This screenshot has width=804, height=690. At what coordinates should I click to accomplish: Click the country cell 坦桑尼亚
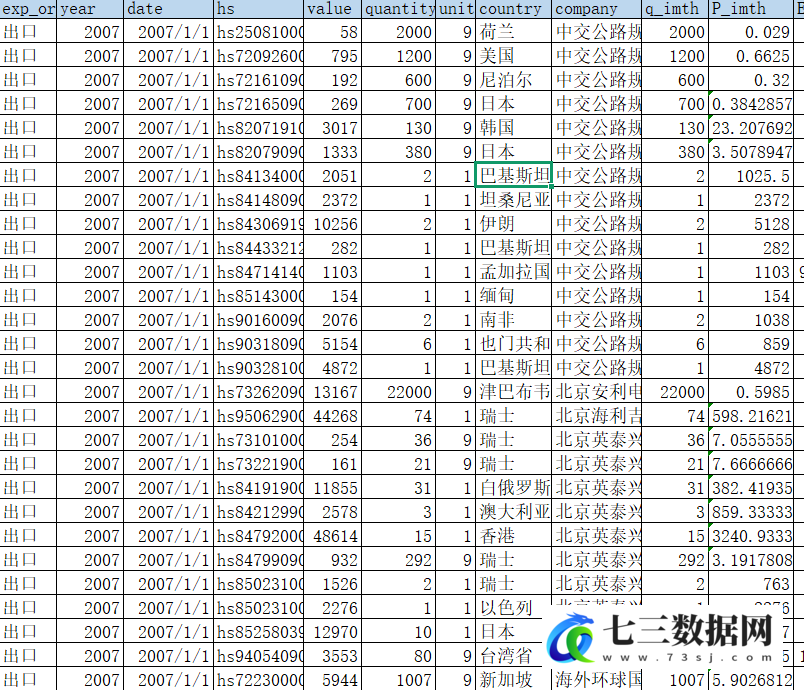pyautogui.click(x=514, y=200)
